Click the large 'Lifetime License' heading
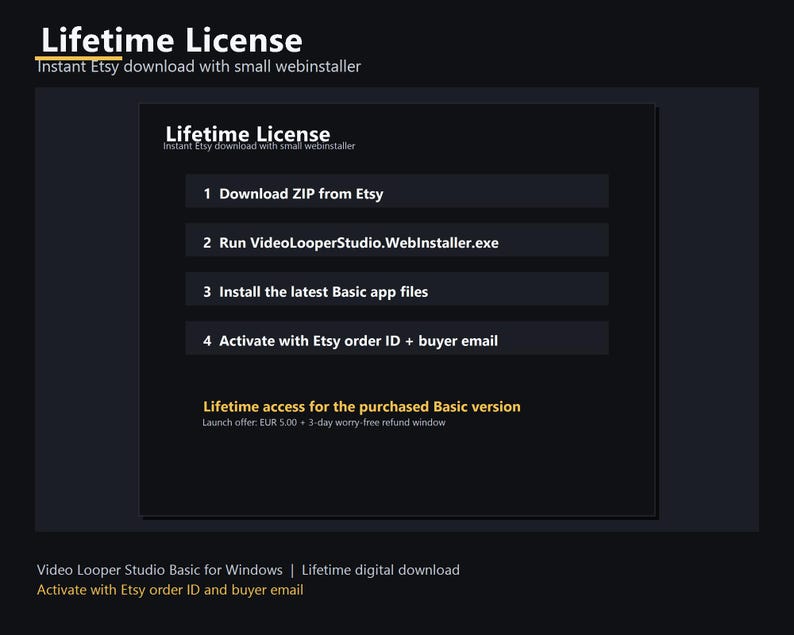The width and height of the screenshot is (794, 635). click(172, 40)
